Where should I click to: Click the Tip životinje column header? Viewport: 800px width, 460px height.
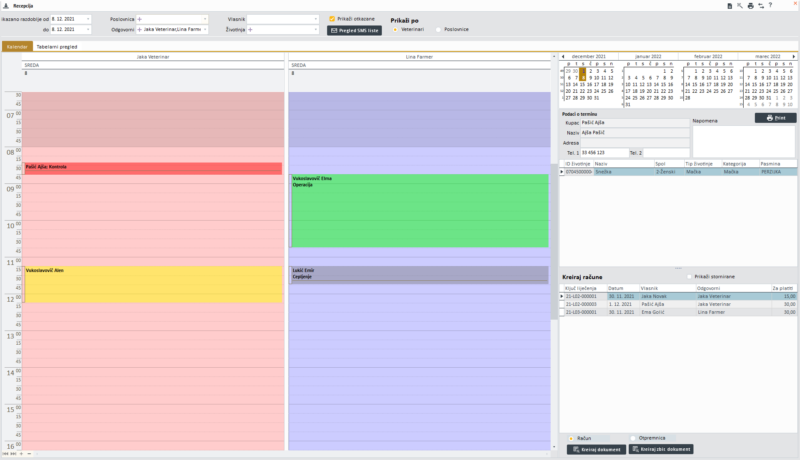[x=703, y=164]
